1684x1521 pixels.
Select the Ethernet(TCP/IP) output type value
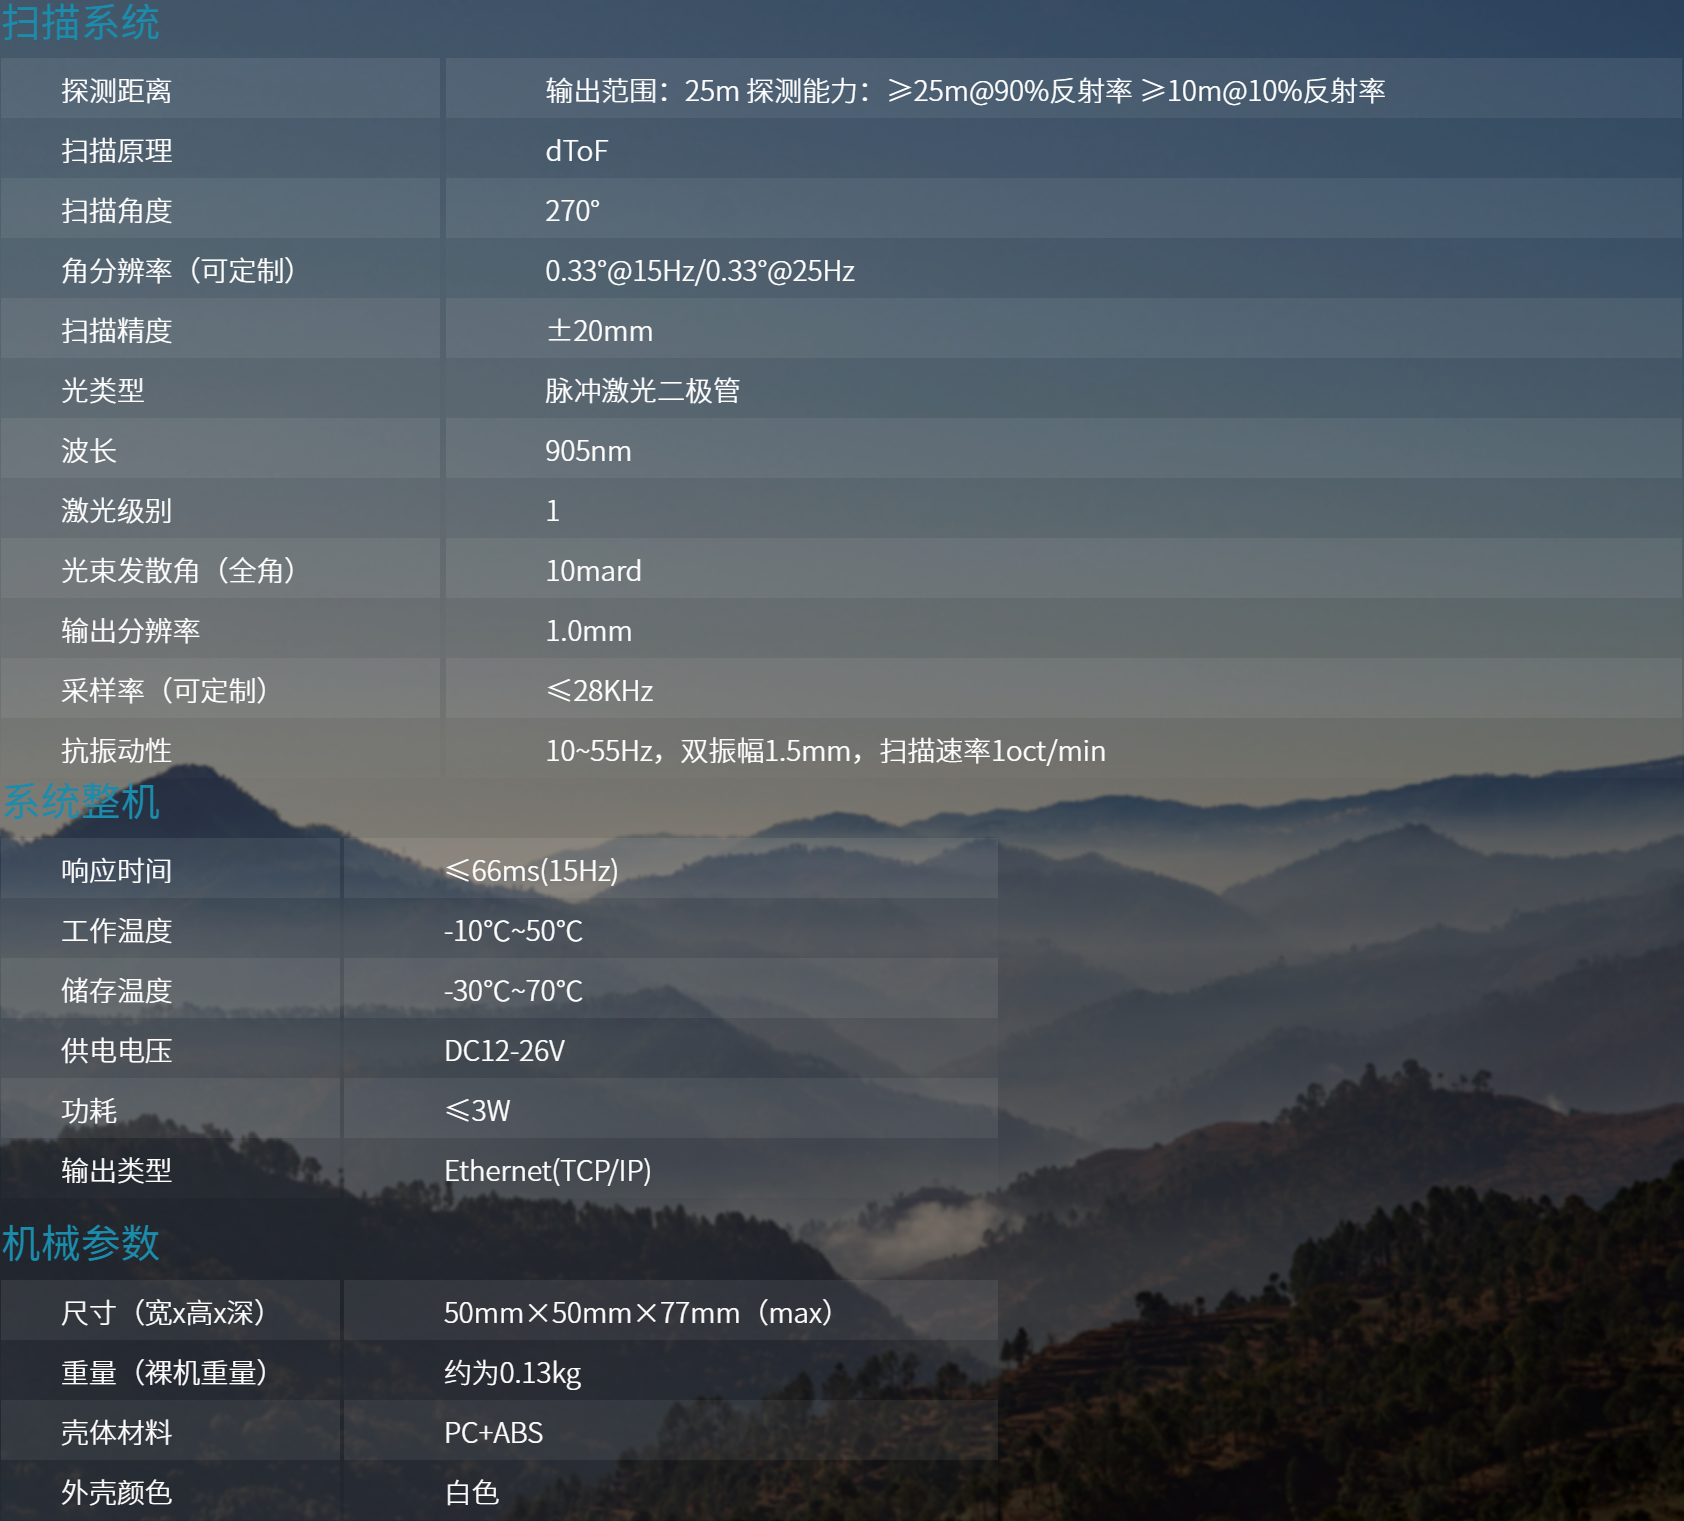(x=547, y=1171)
